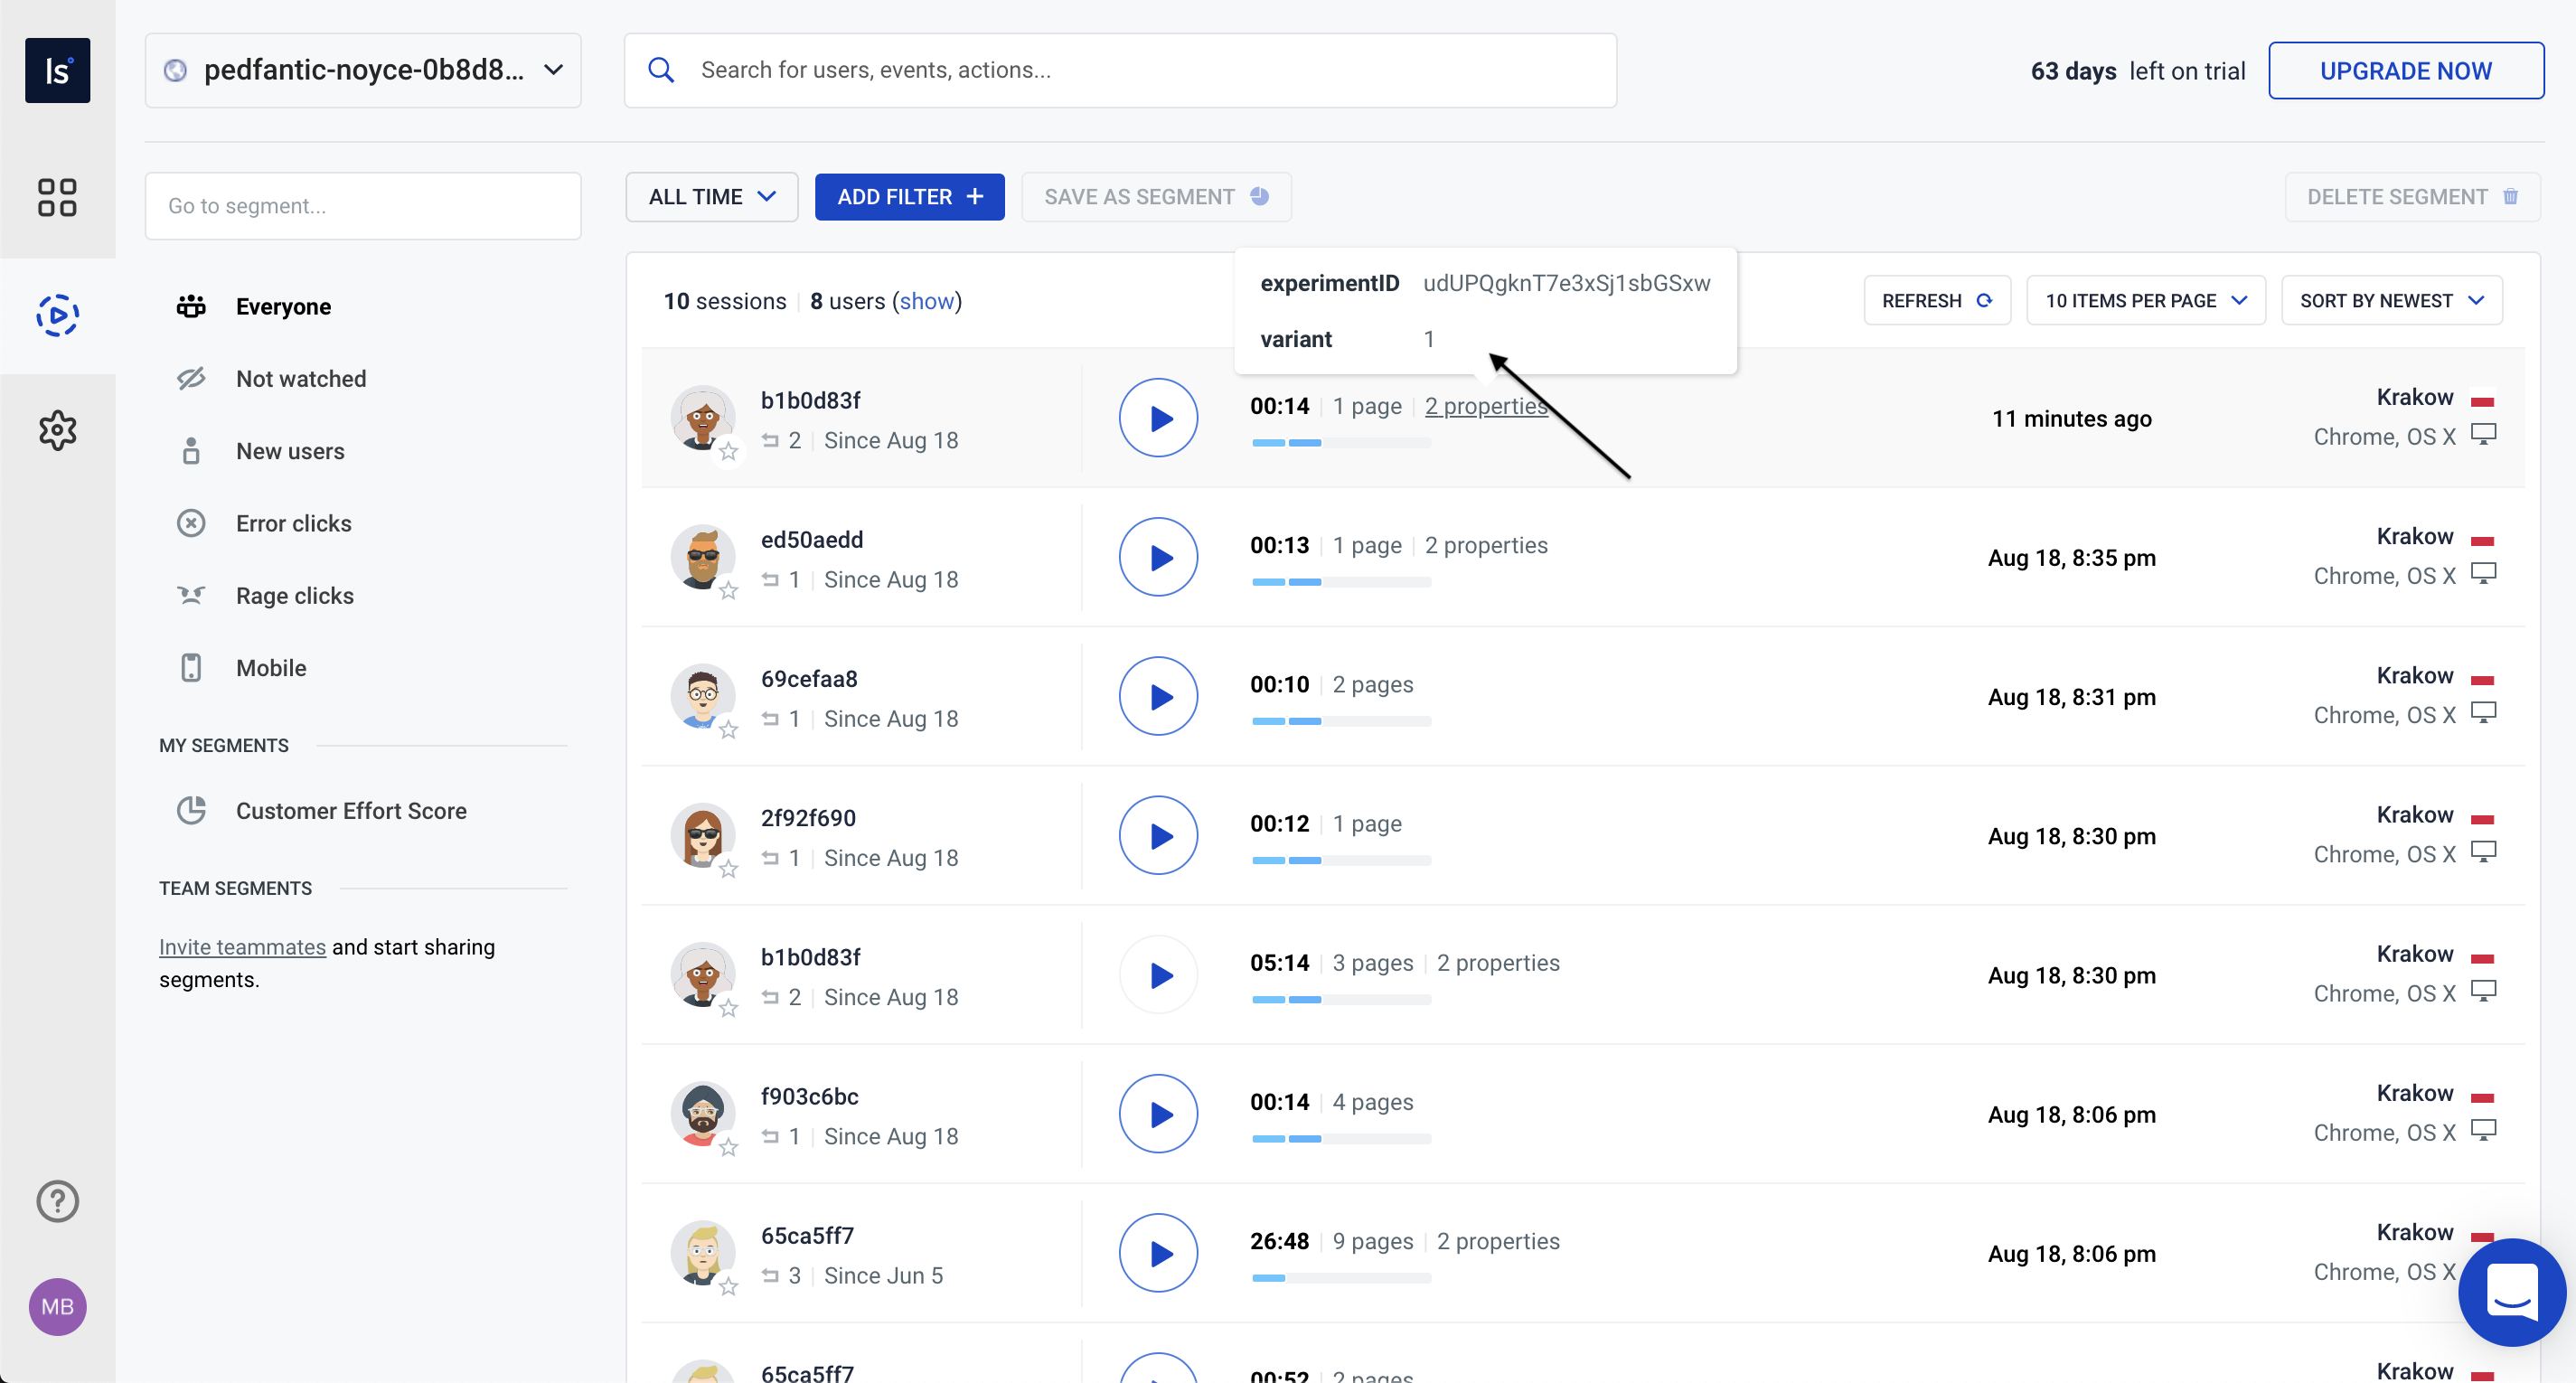The width and height of the screenshot is (2576, 1383).
Task: Click the play button for b1b0d83f session
Action: coord(1159,419)
